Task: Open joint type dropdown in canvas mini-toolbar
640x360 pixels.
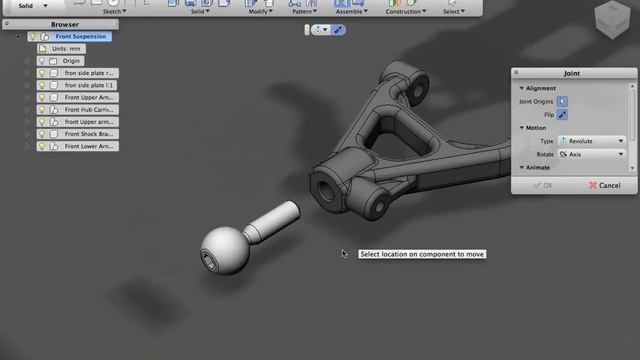Action: (x=321, y=30)
